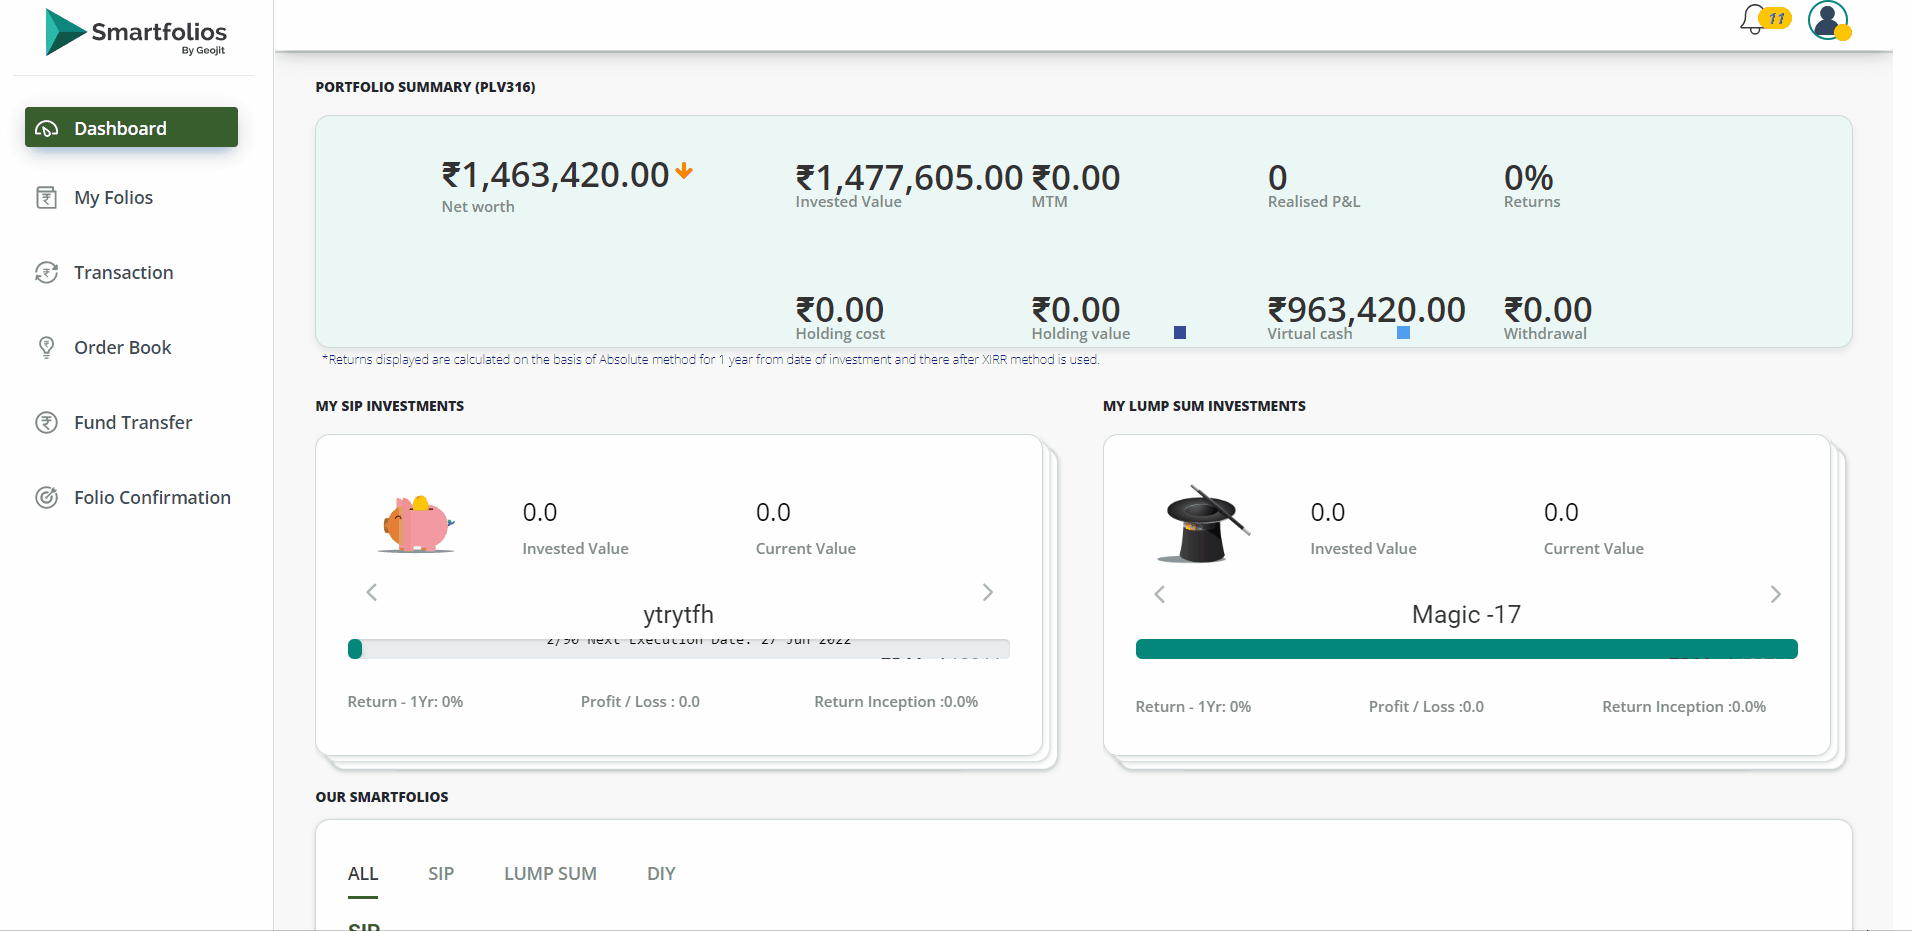The height and width of the screenshot is (931, 1912).
Task: Click the piggy bank SIP thumbnail
Action: click(418, 525)
